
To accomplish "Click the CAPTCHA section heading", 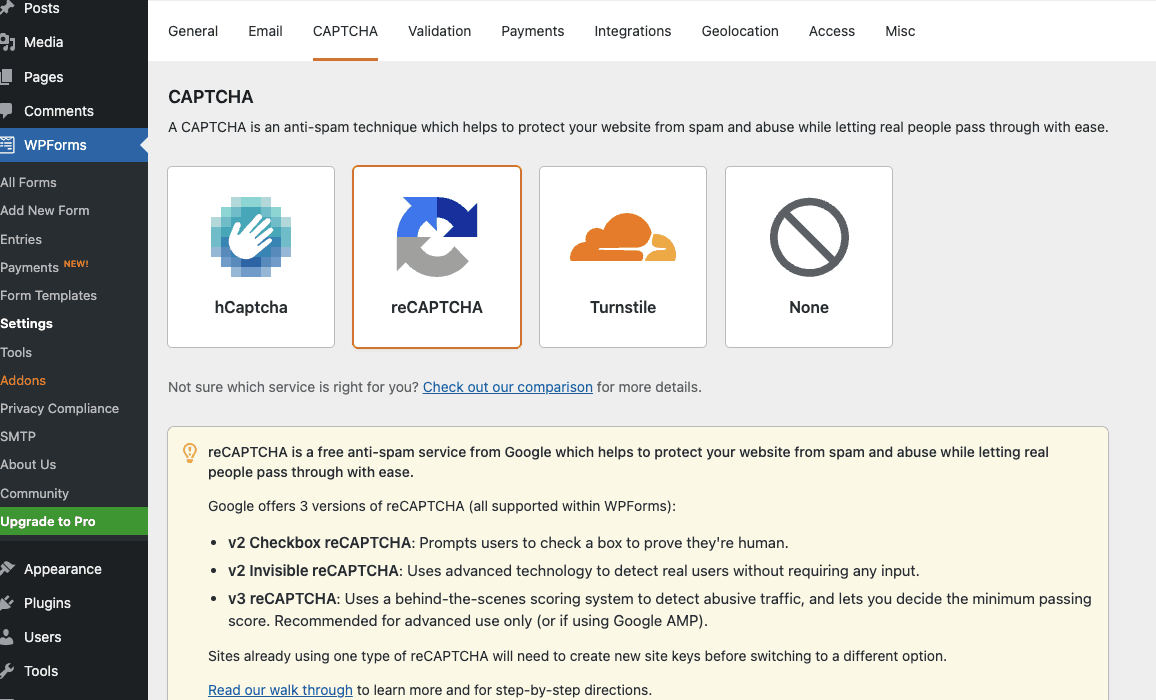I will [x=211, y=97].
